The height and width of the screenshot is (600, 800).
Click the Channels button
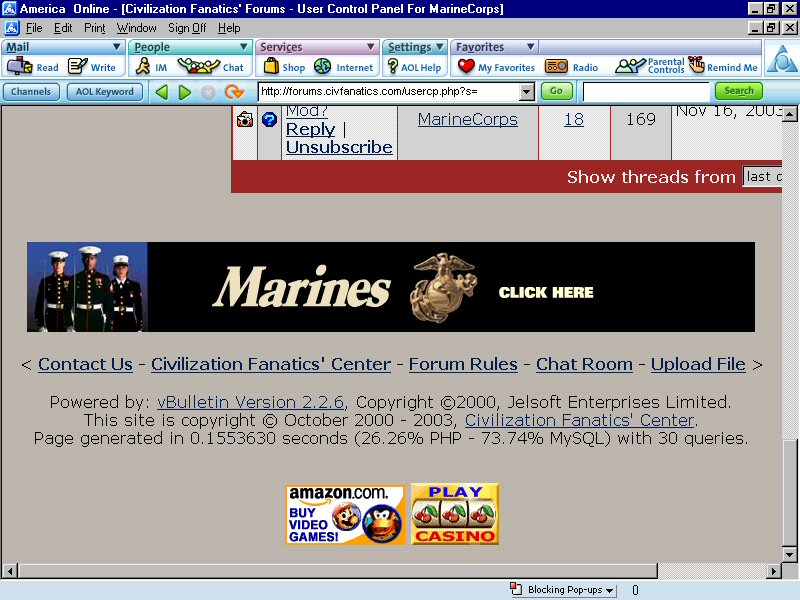click(31, 92)
